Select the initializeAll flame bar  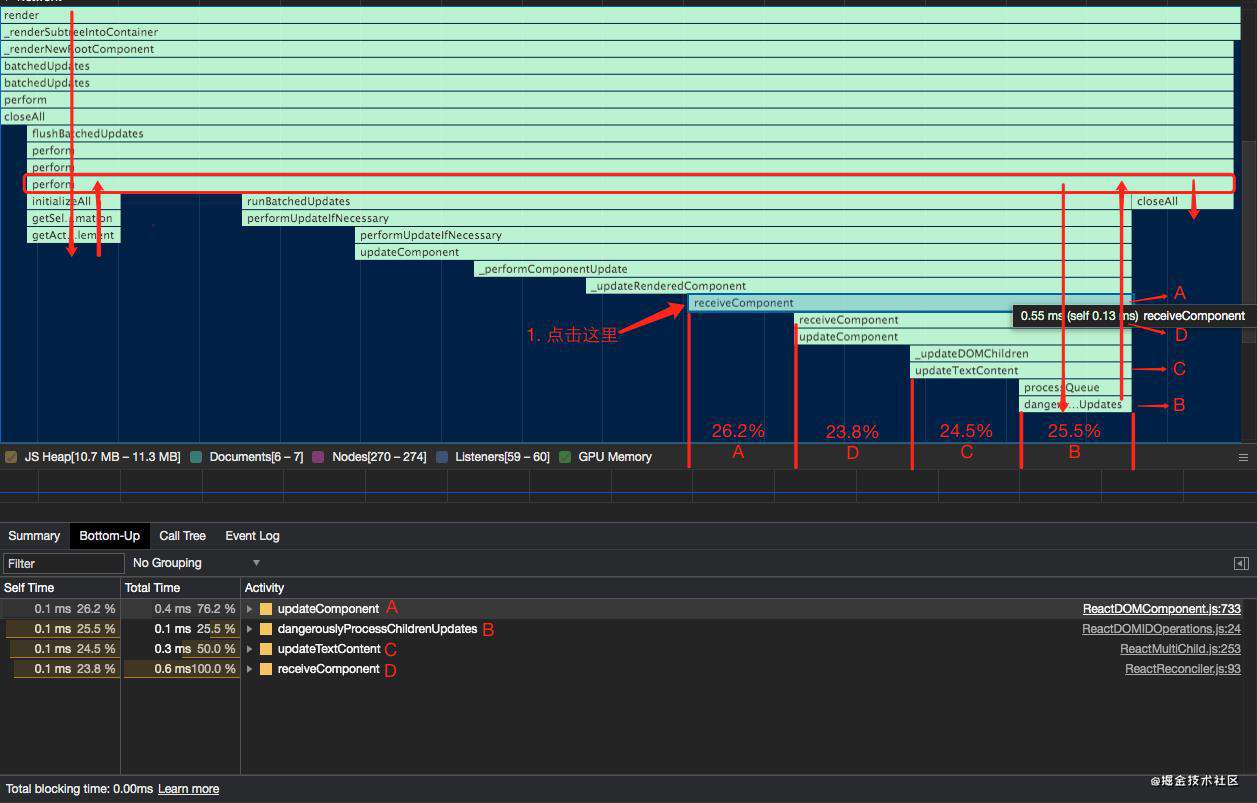click(x=74, y=201)
